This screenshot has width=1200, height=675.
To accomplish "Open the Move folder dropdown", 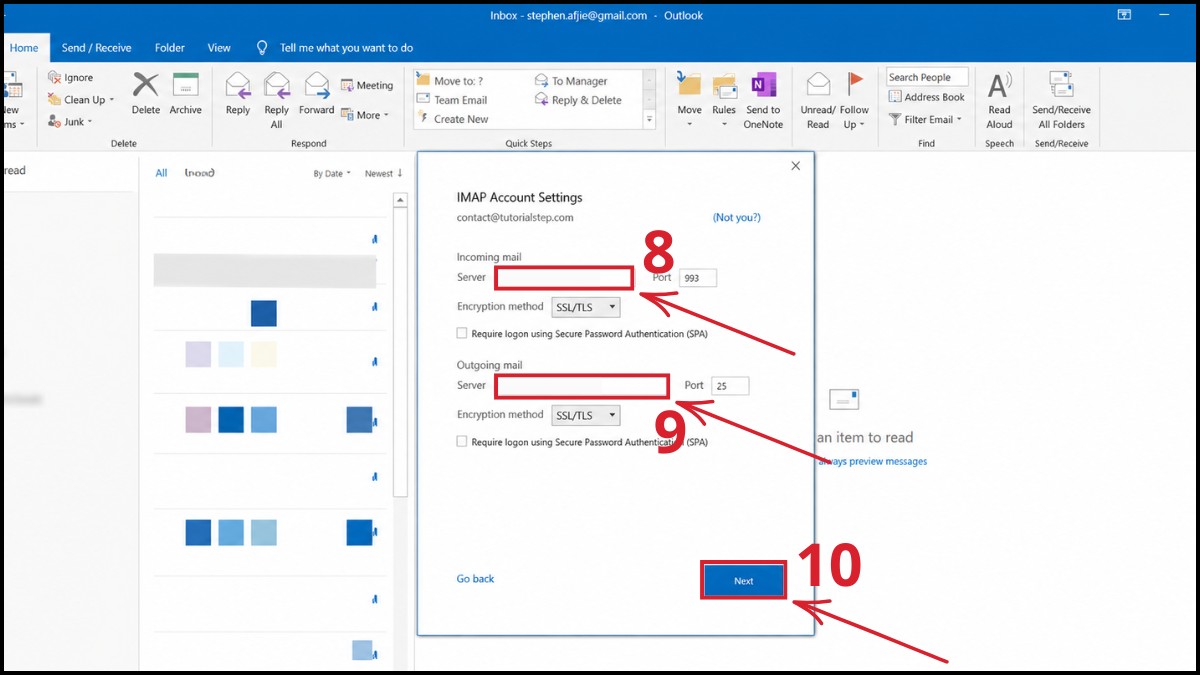I will click(x=689, y=100).
